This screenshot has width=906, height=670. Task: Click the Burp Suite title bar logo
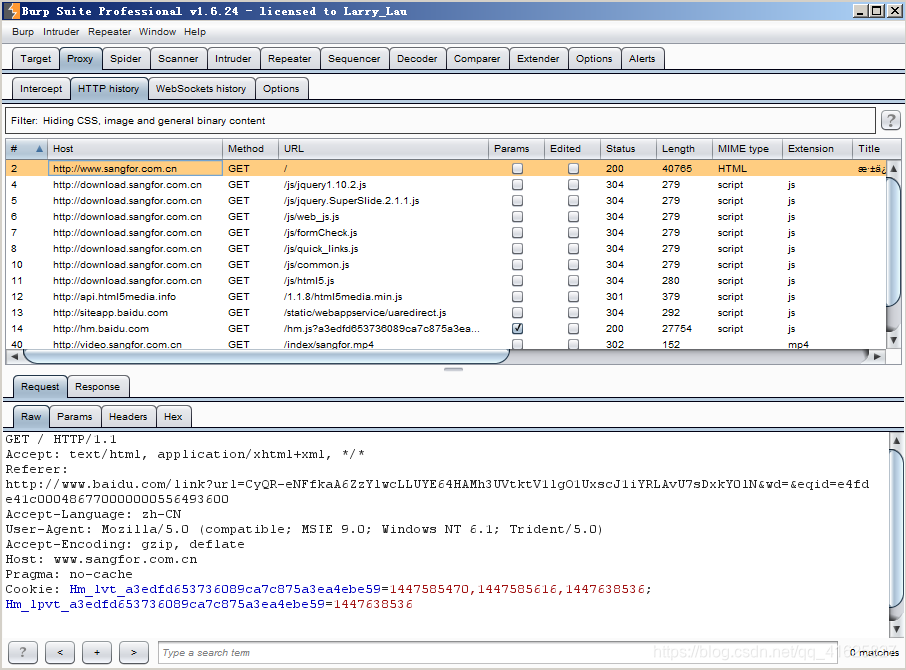click(13, 10)
